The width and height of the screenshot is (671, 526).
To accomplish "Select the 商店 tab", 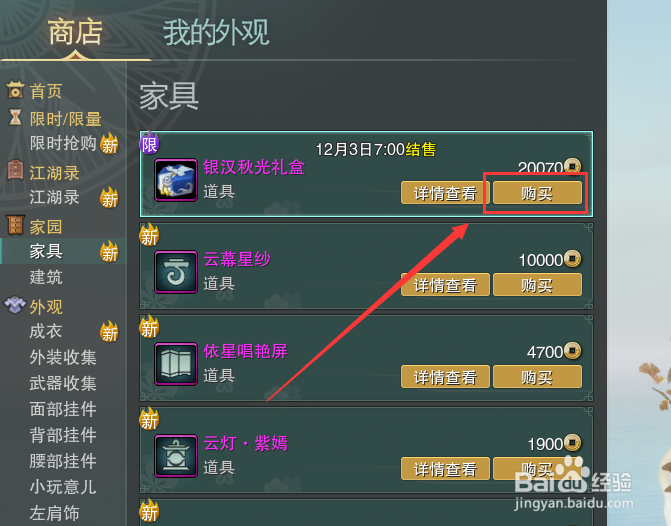I will (x=75, y=33).
